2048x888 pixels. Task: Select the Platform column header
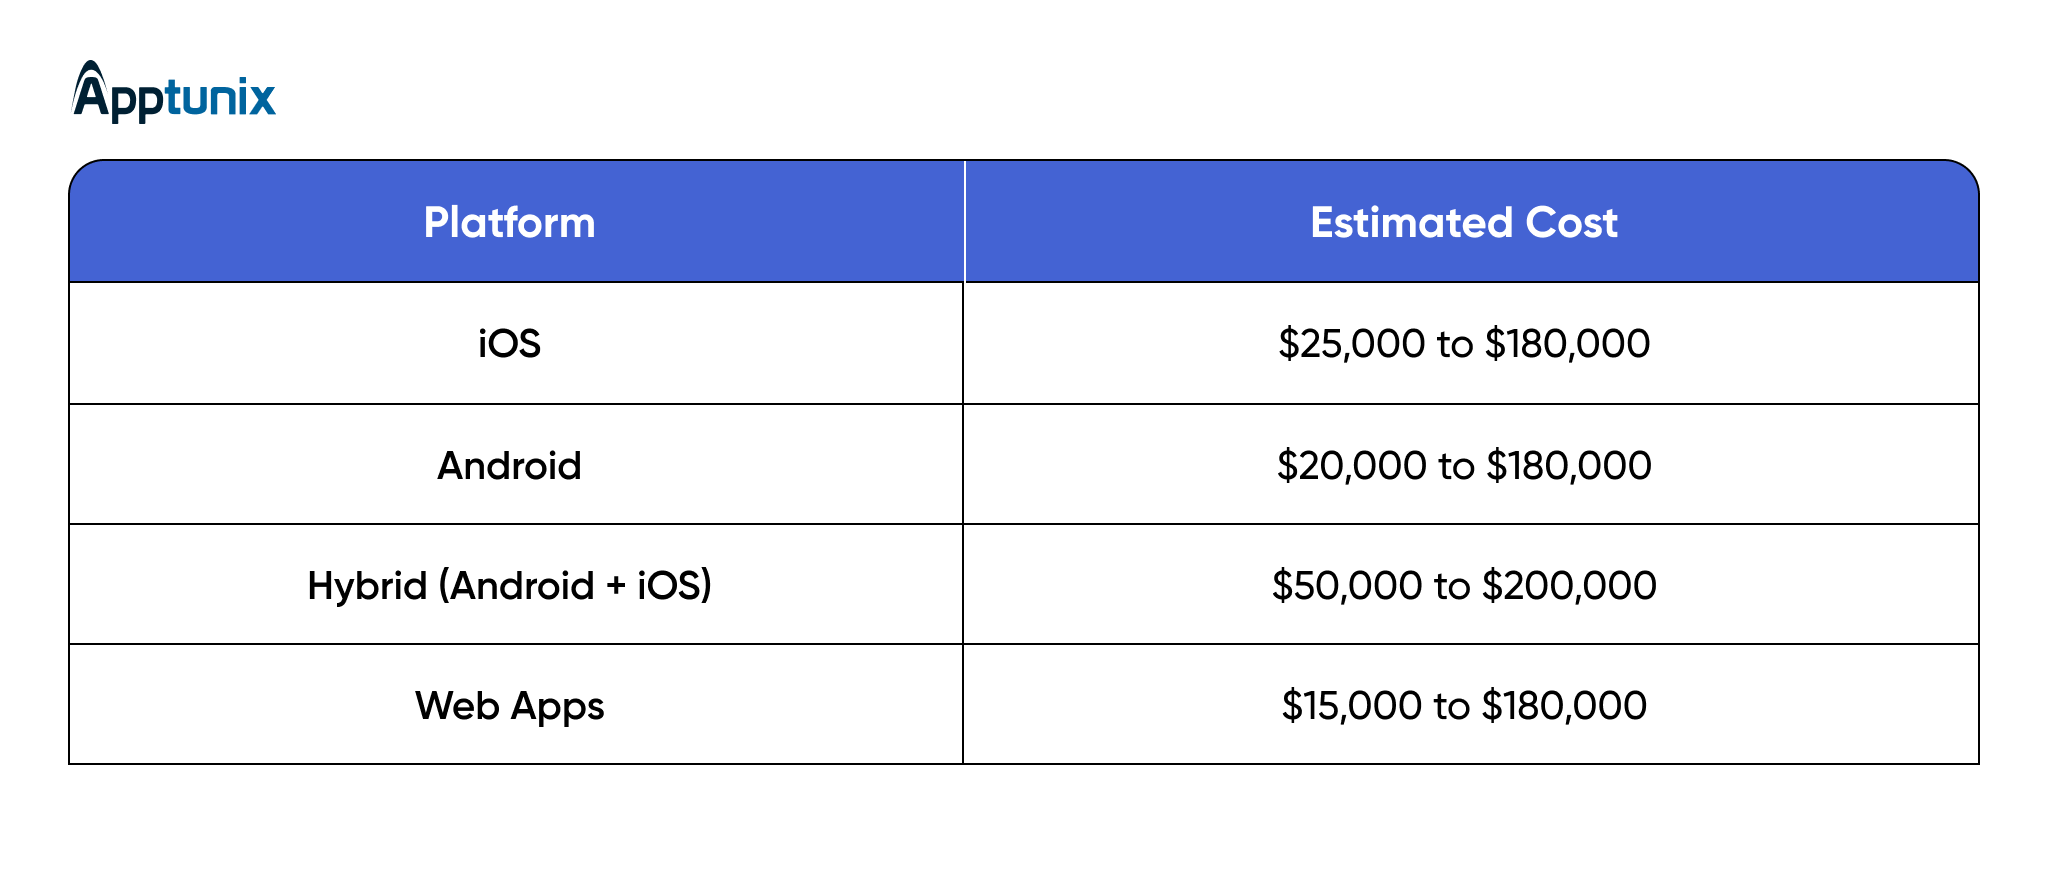(509, 222)
